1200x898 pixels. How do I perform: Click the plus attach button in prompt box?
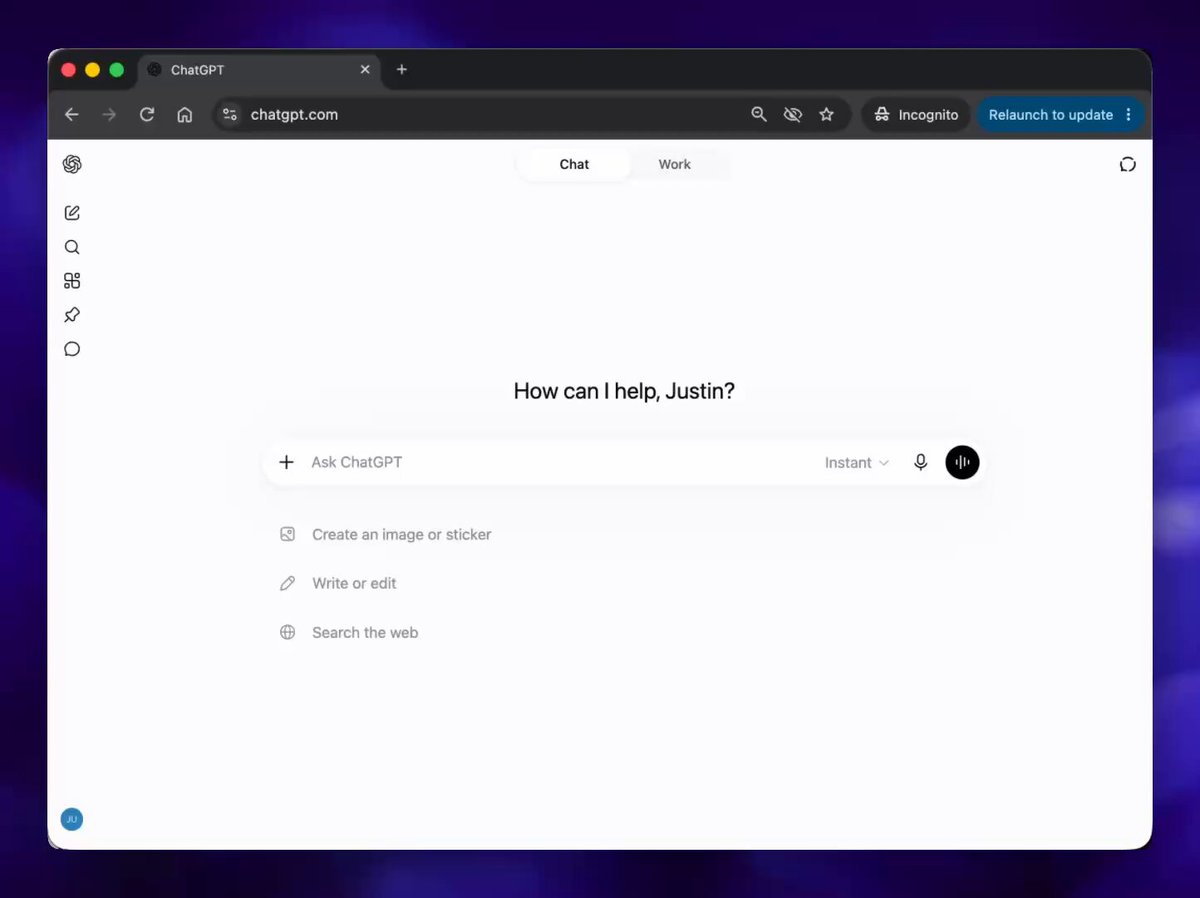(x=287, y=462)
